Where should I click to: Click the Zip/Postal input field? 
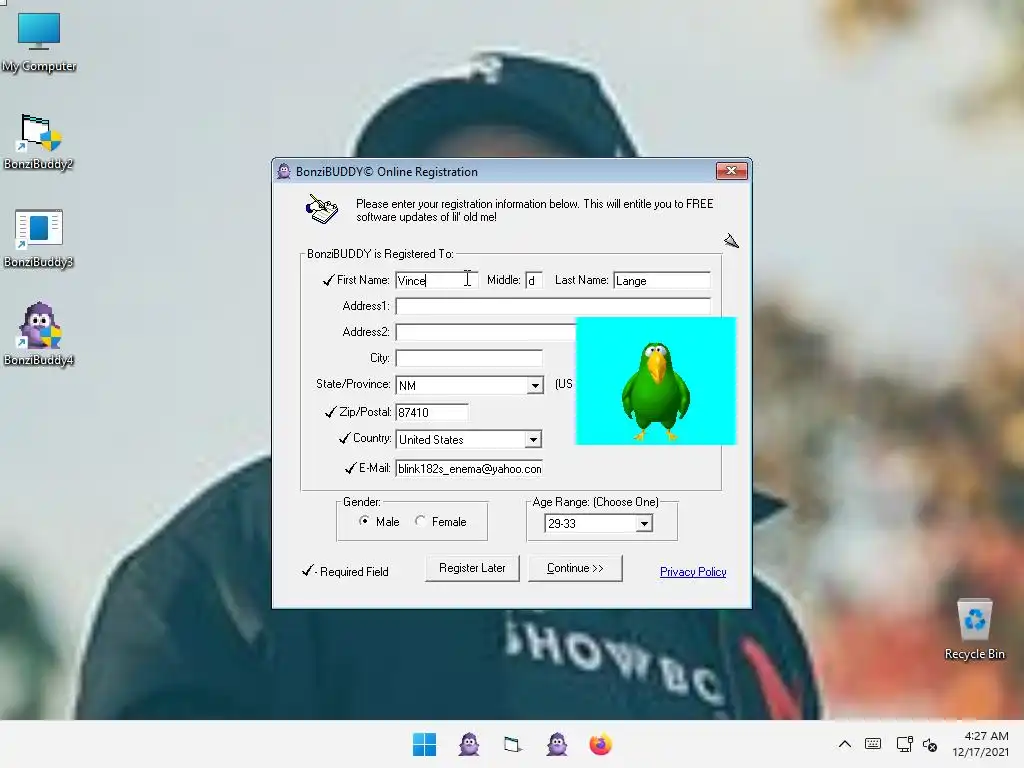tap(432, 412)
